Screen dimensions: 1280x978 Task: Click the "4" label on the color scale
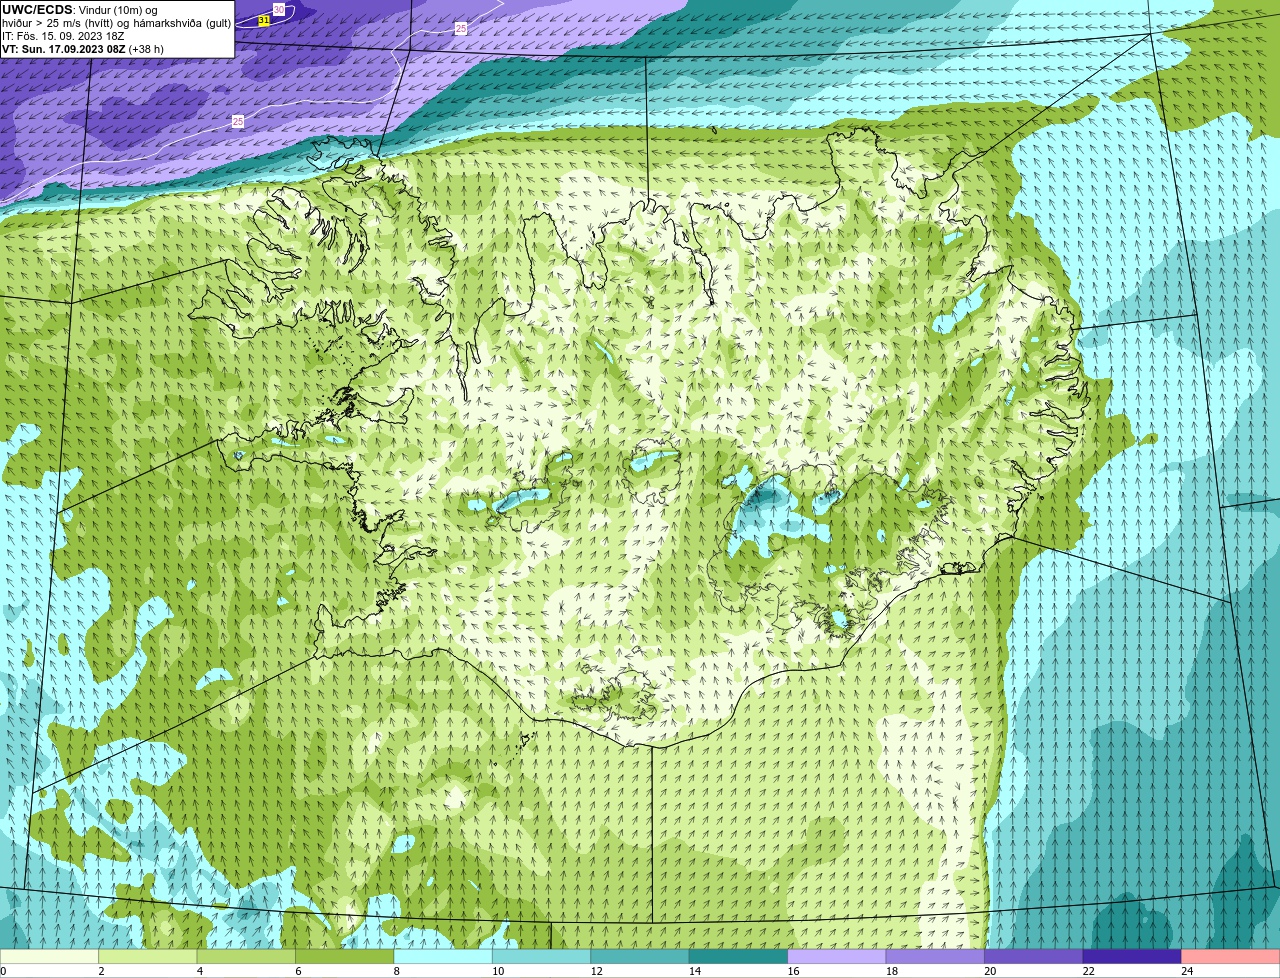pyautogui.click(x=199, y=971)
